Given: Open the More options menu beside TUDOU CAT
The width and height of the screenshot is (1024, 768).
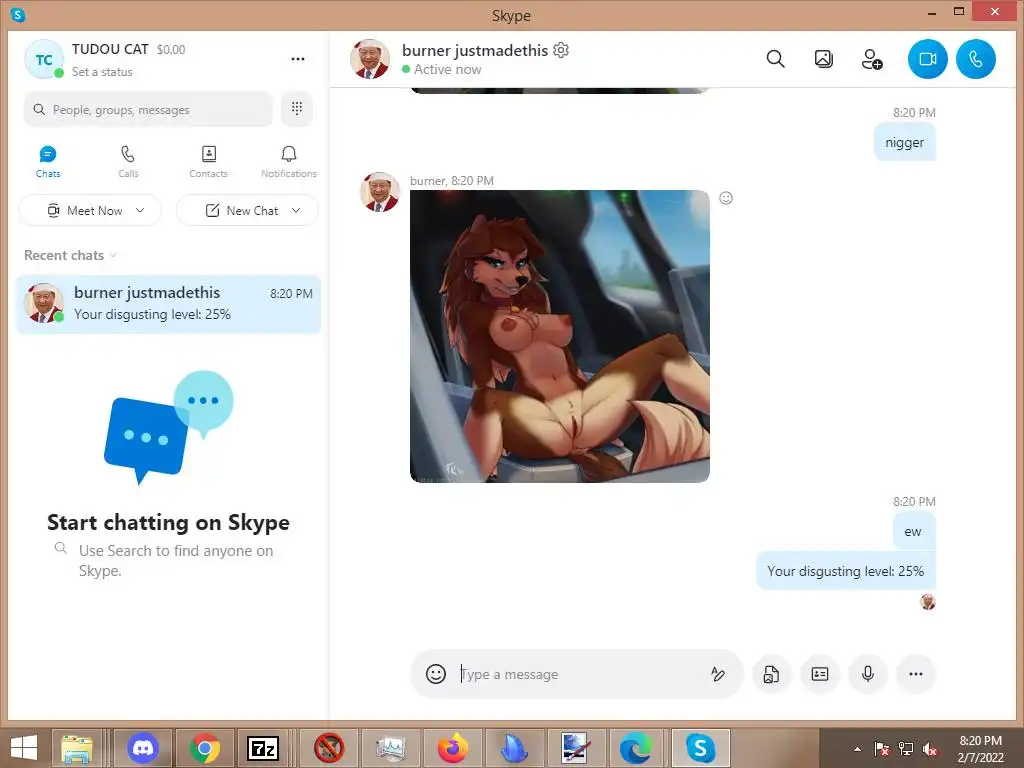Looking at the screenshot, I should (x=298, y=59).
